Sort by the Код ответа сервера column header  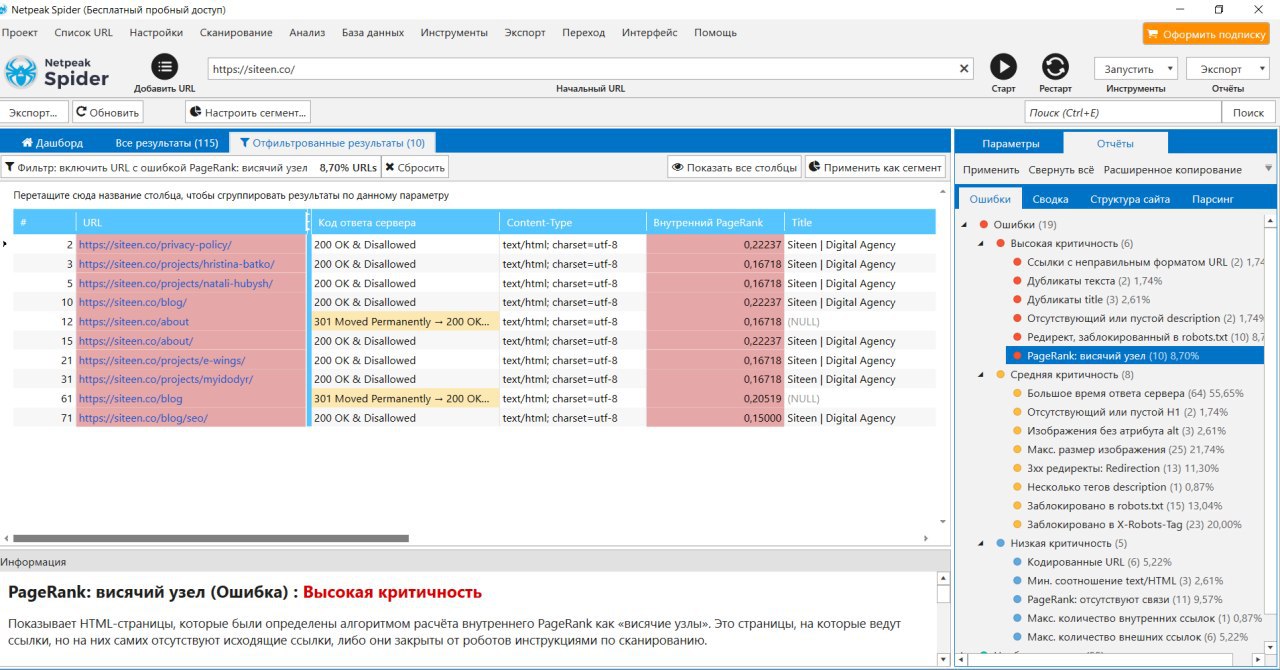point(405,222)
